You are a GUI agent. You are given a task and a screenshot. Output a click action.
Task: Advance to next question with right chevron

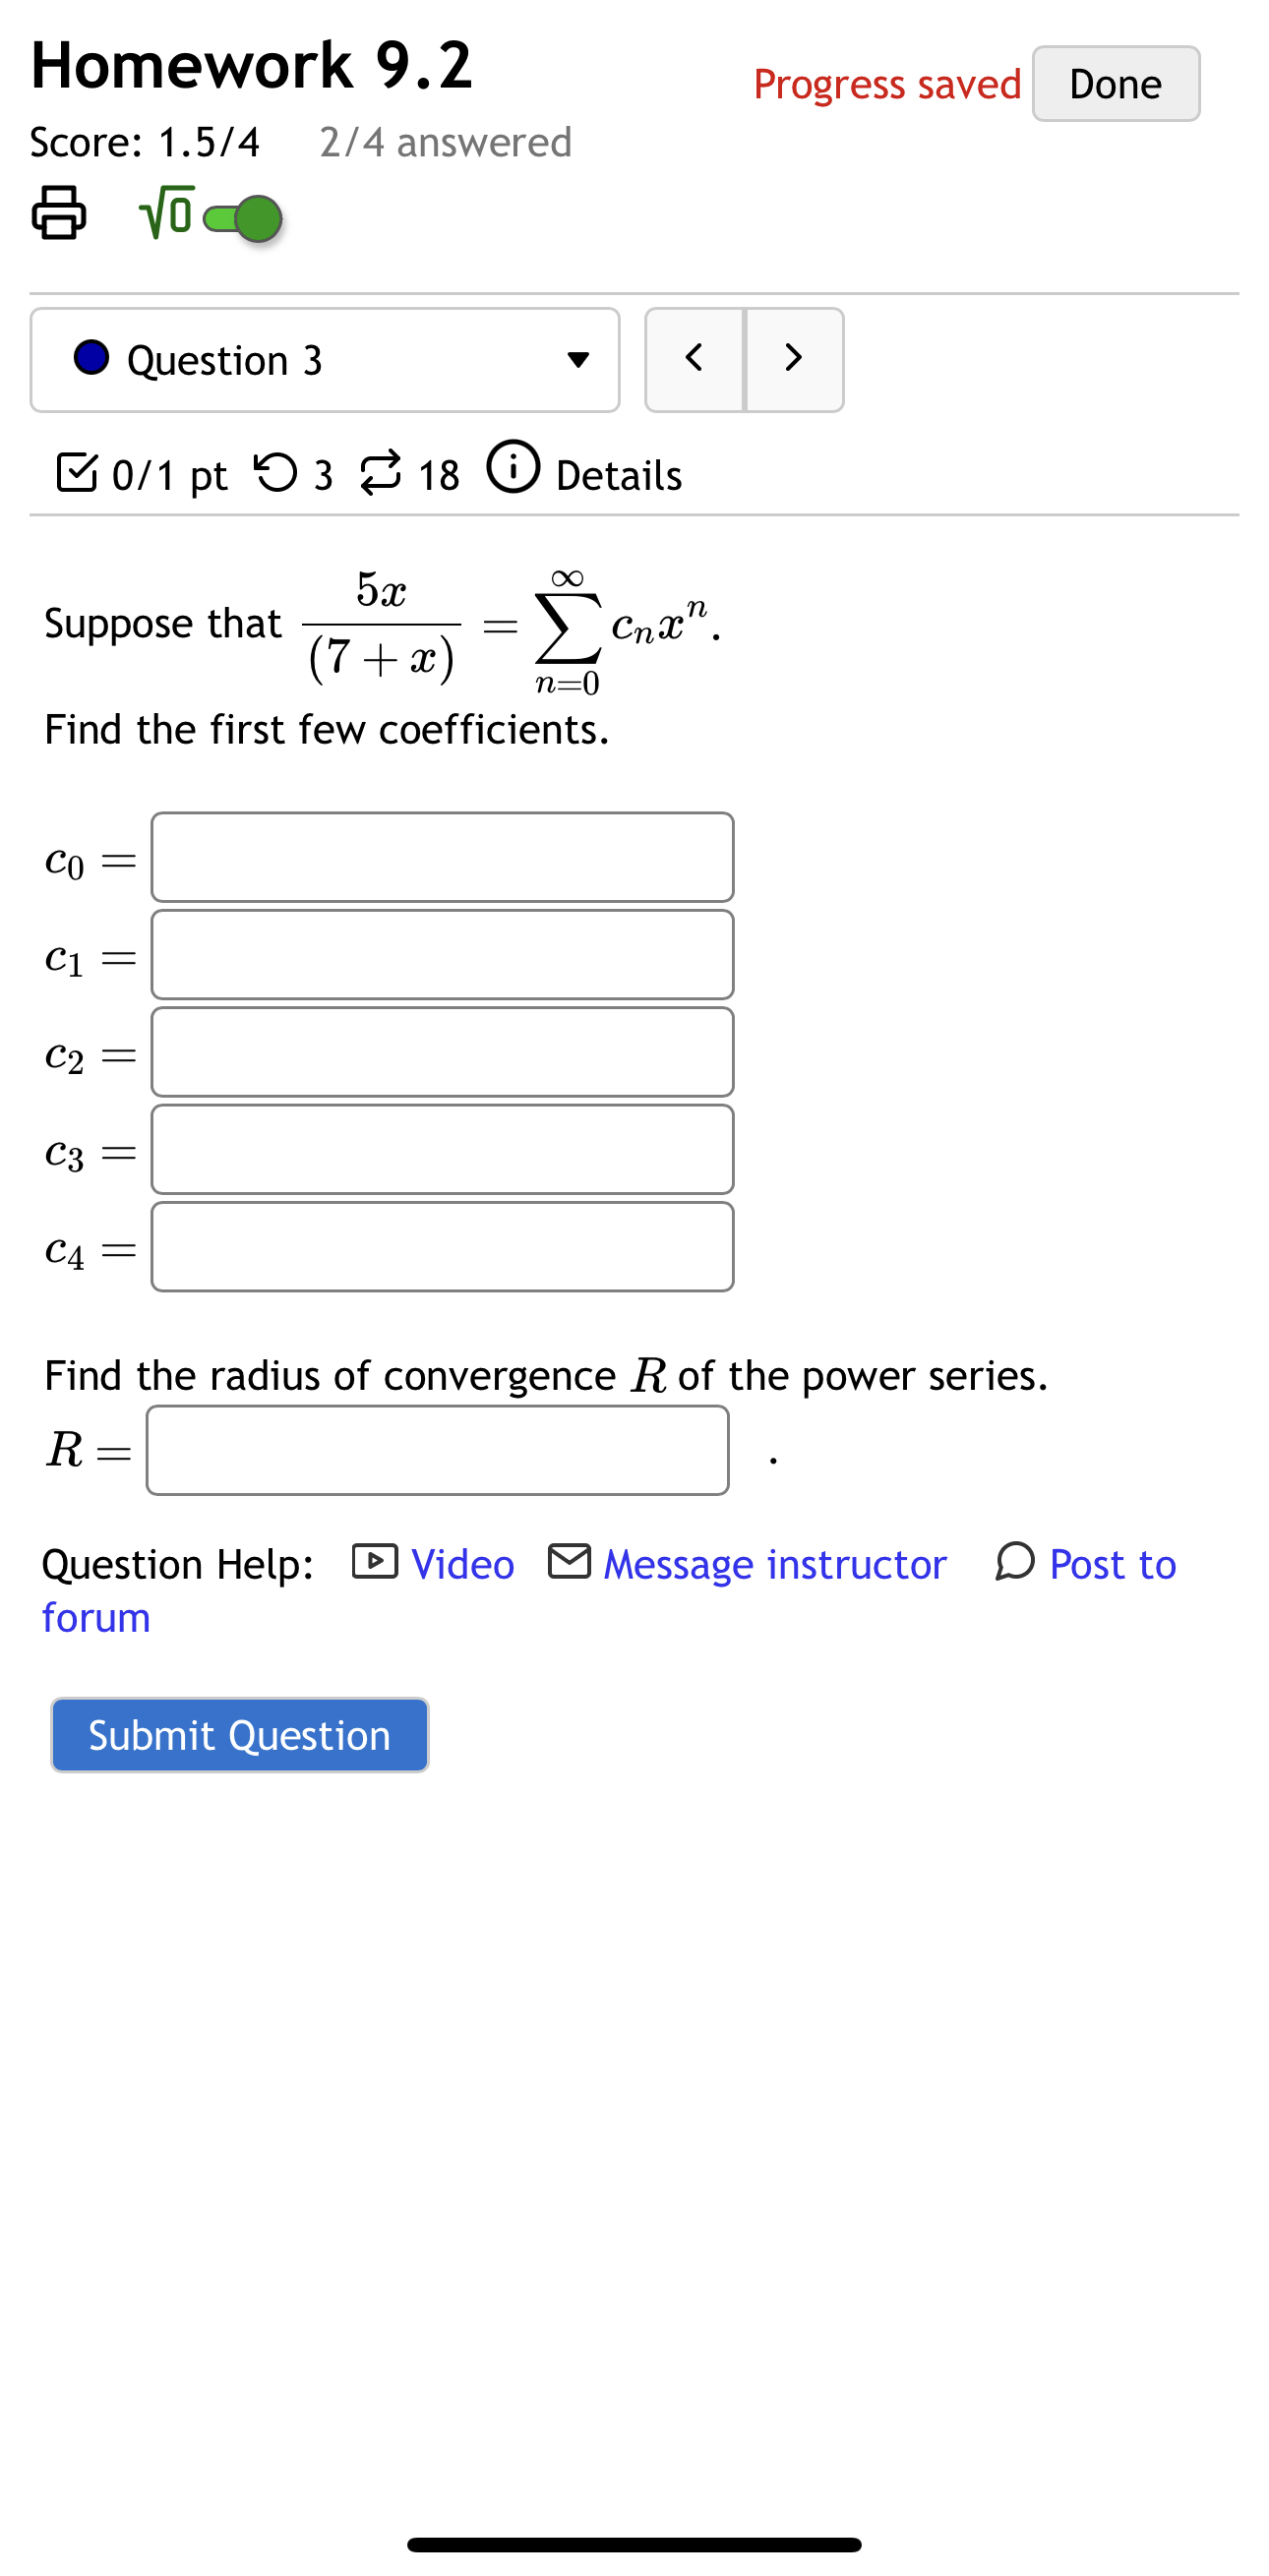click(792, 360)
